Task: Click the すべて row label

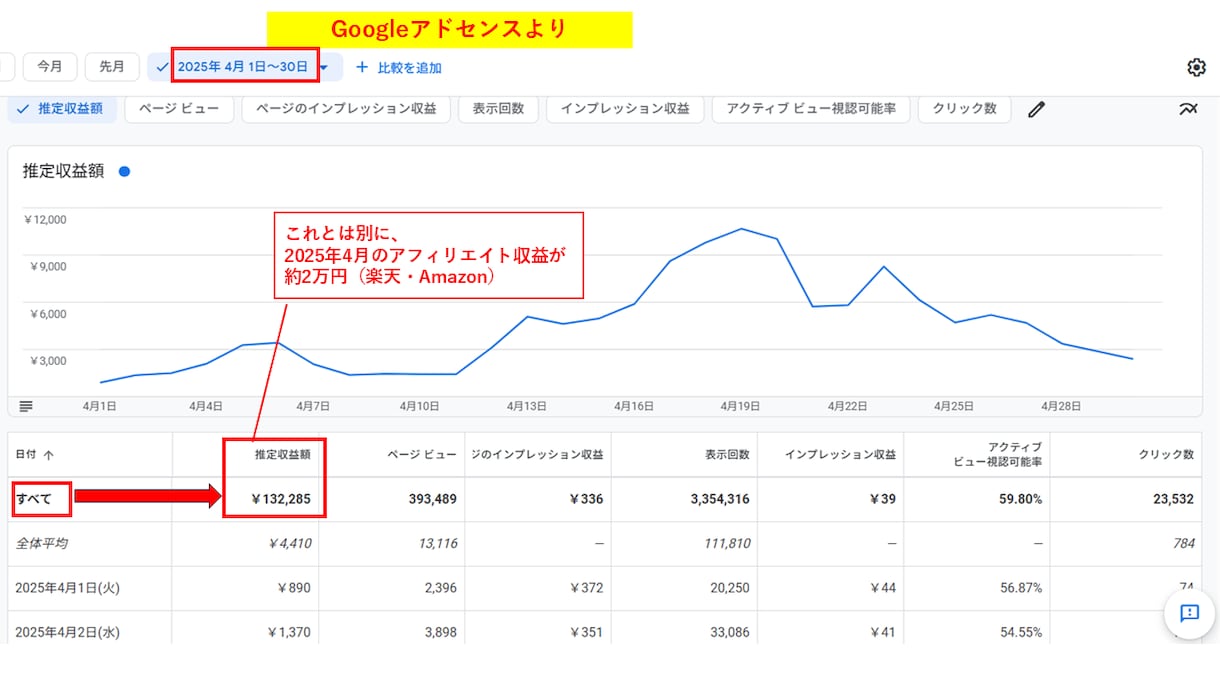Action: click(x=33, y=499)
